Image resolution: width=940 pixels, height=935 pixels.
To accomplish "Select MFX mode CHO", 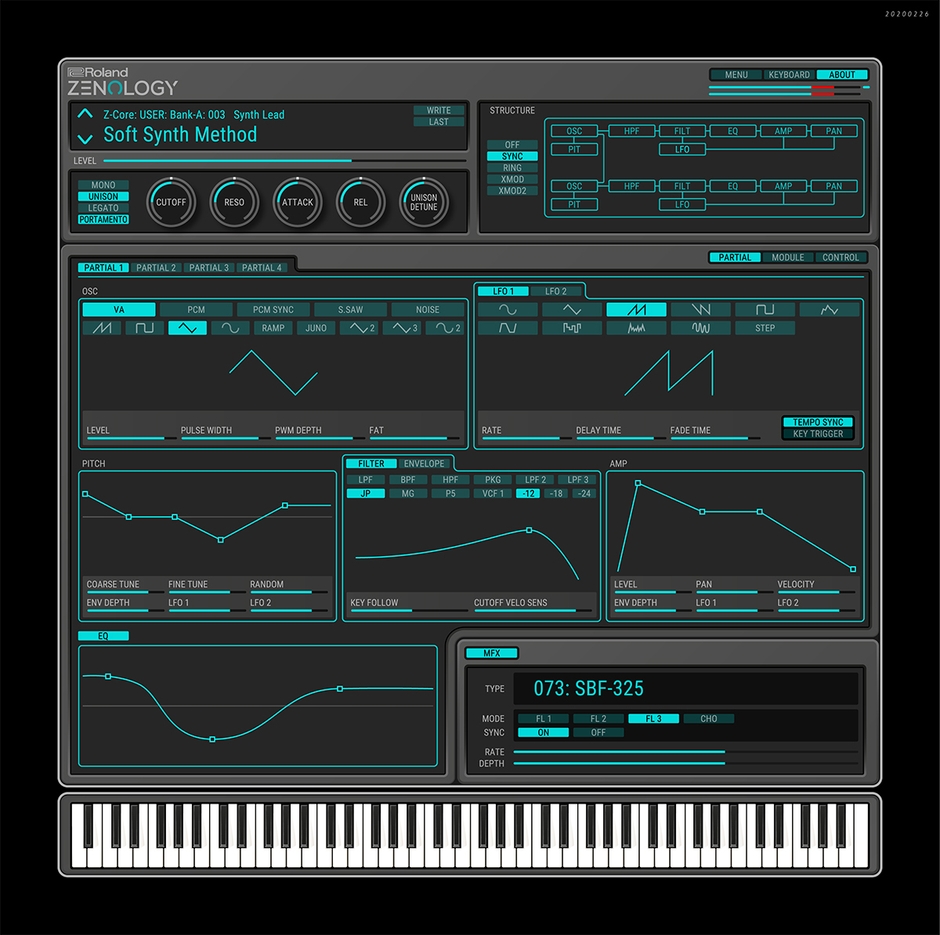I will pos(709,719).
